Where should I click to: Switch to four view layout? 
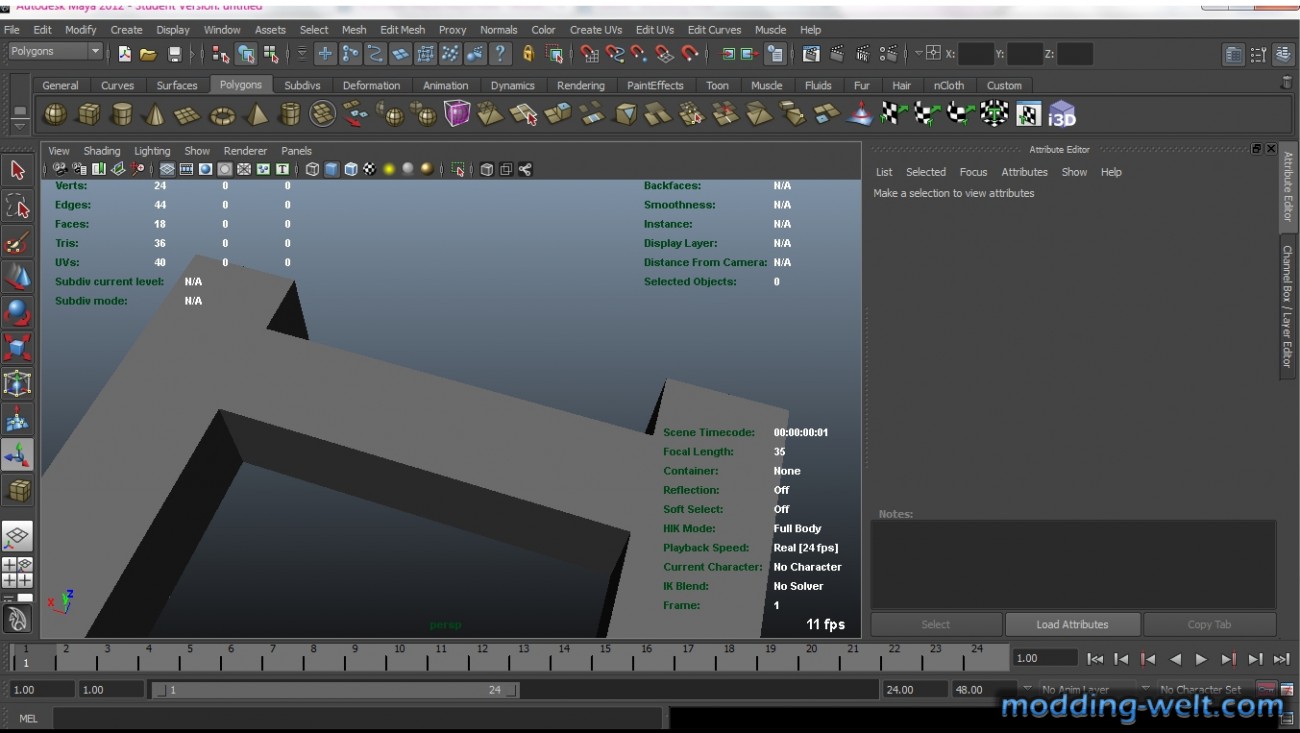17,573
